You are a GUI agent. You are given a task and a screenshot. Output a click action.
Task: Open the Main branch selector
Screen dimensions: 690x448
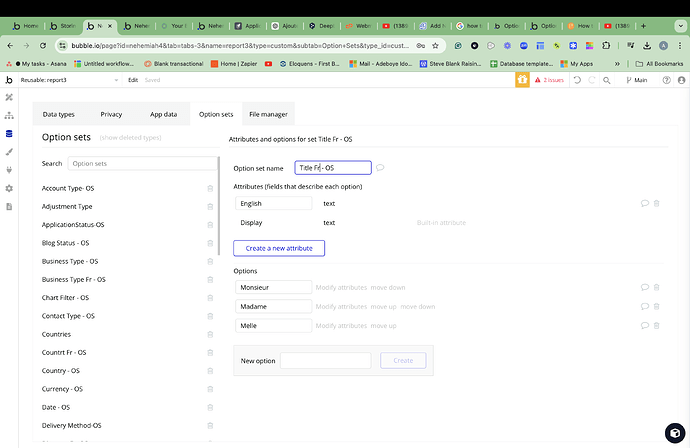pos(636,80)
